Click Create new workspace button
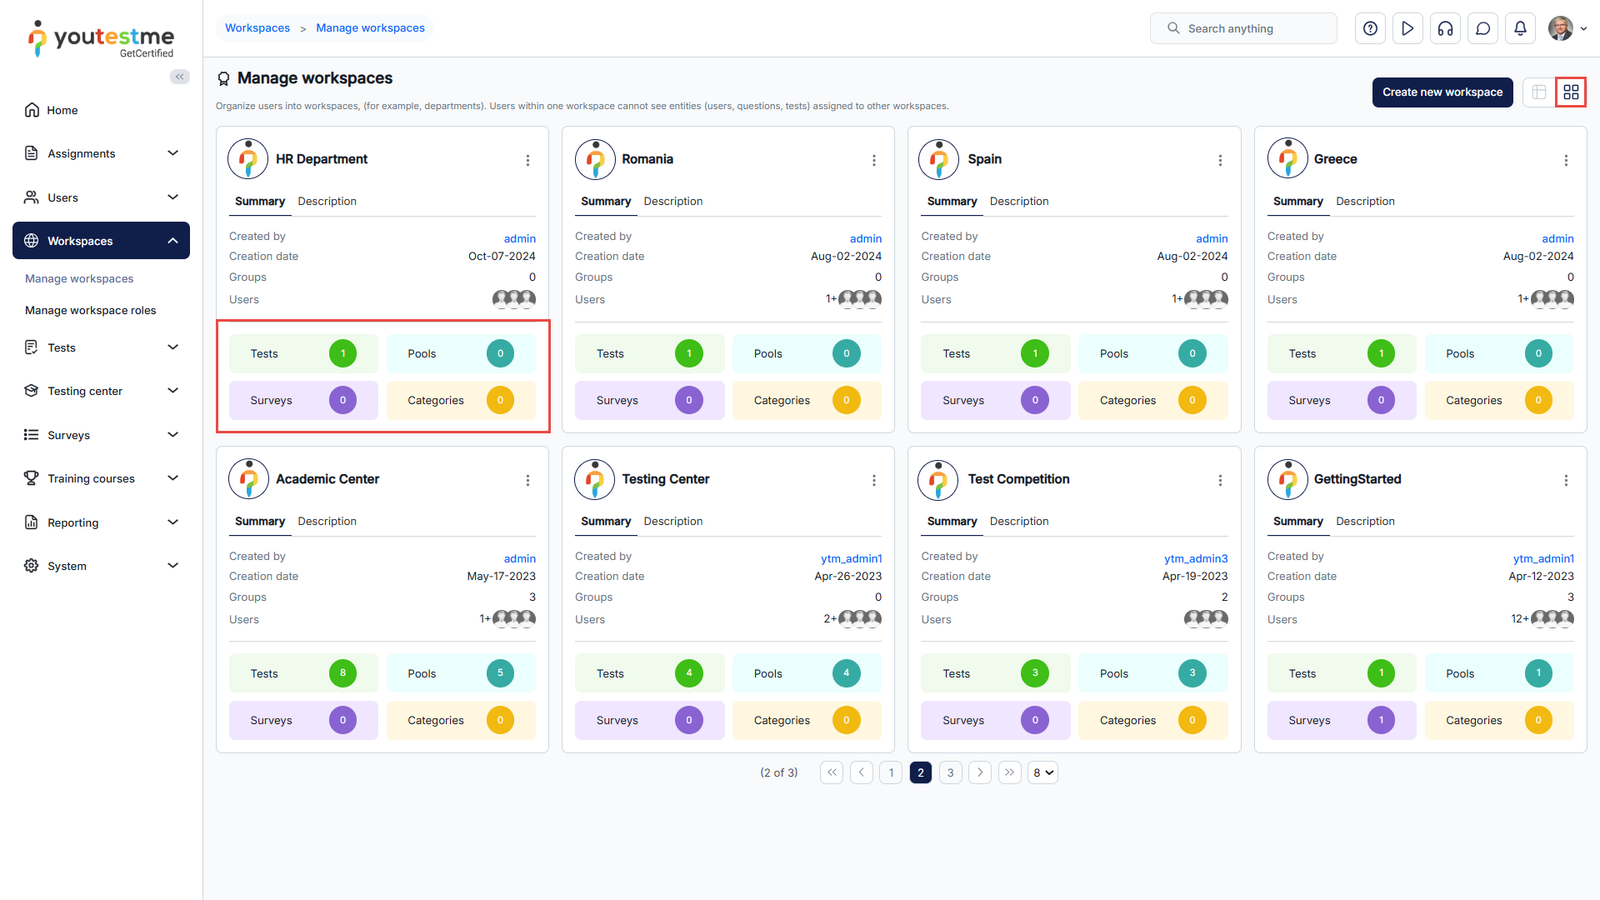The image size is (1600, 900). tap(1442, 92)
